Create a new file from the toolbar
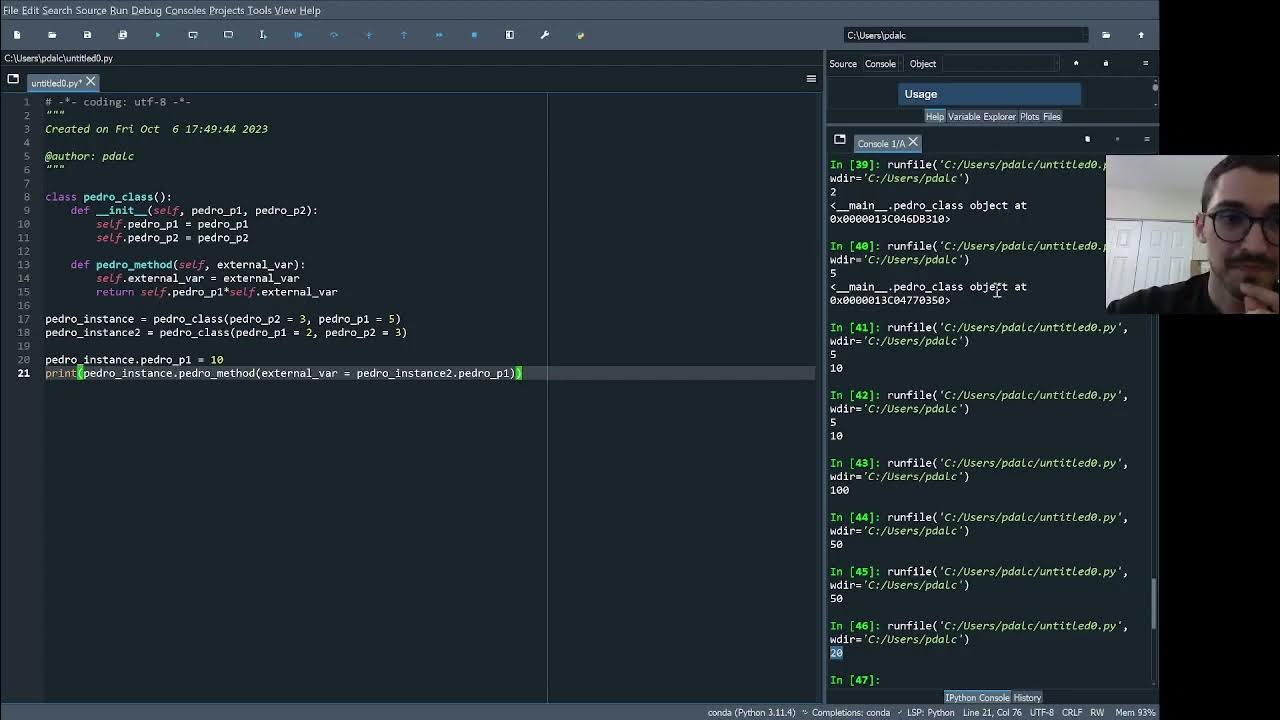Viewport: 1280px width, 720px height. coord(17,35)
